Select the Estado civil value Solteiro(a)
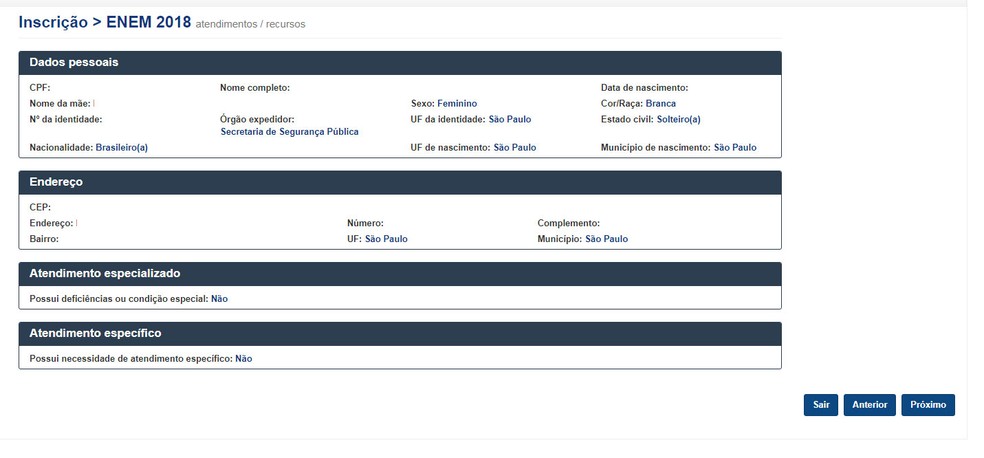The height and width of the screenshot is (458, 984). pos(678,119)
